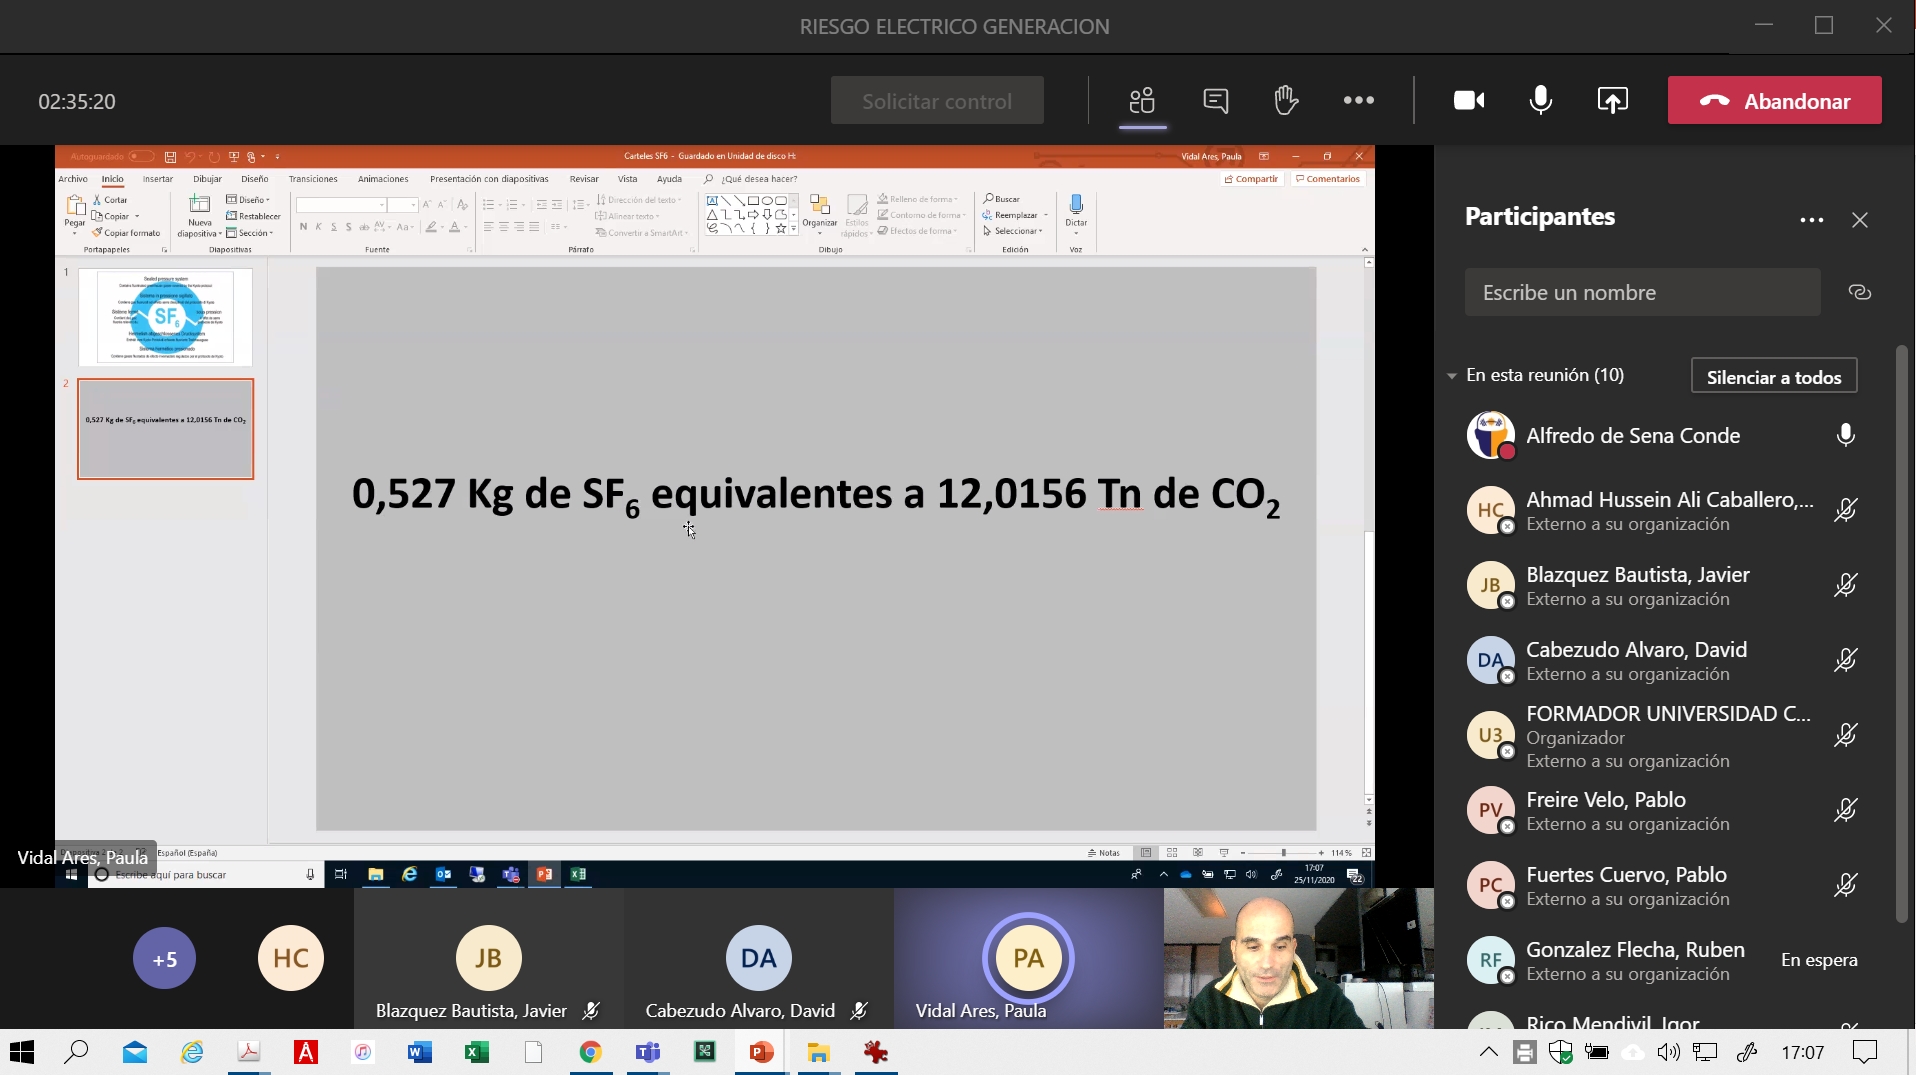
Task: Switch to Transiciones tab in shared PowerPoint
Action: pos(313,179)
